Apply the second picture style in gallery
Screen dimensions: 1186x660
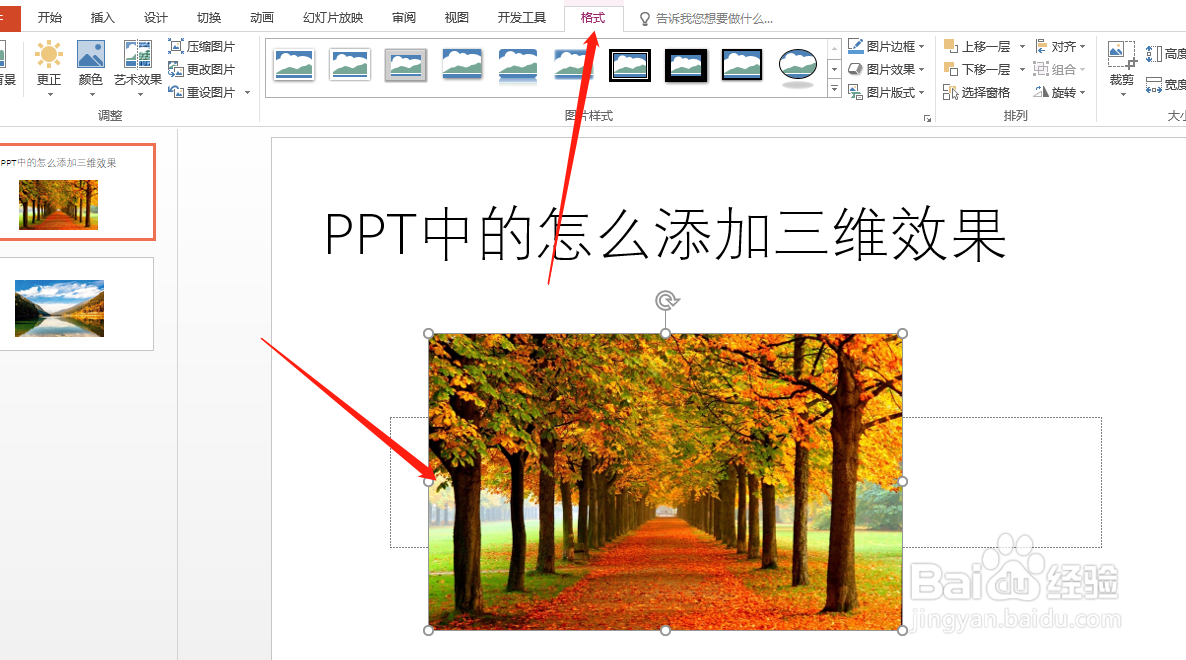(350, 65)
